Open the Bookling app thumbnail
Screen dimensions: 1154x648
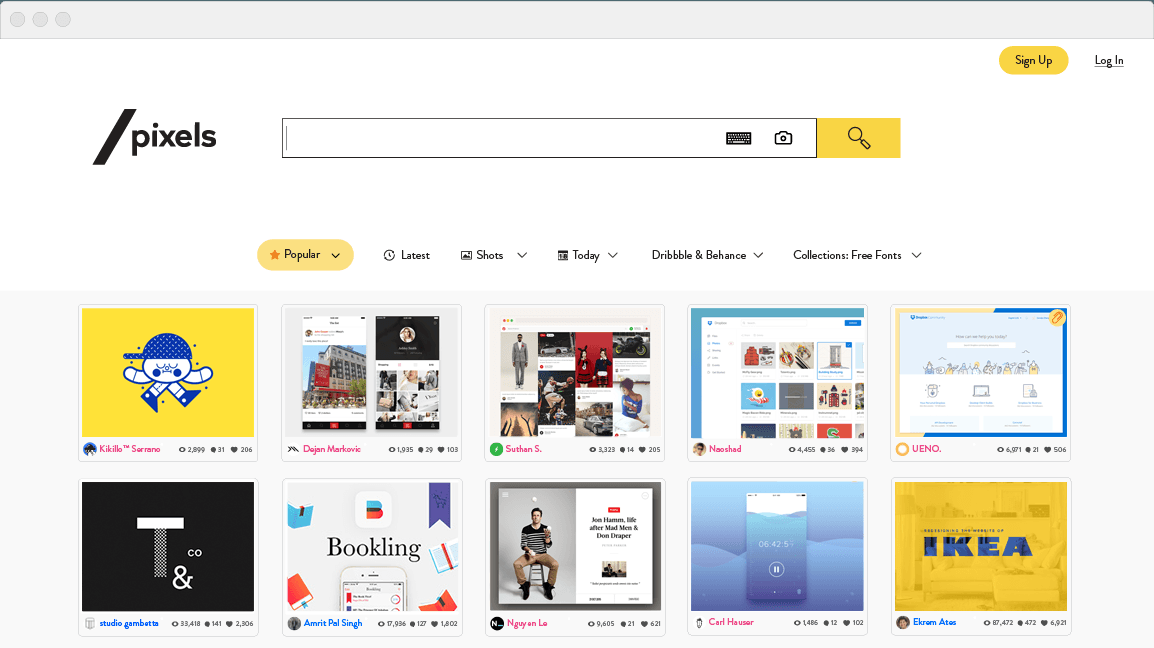(372, 546)
